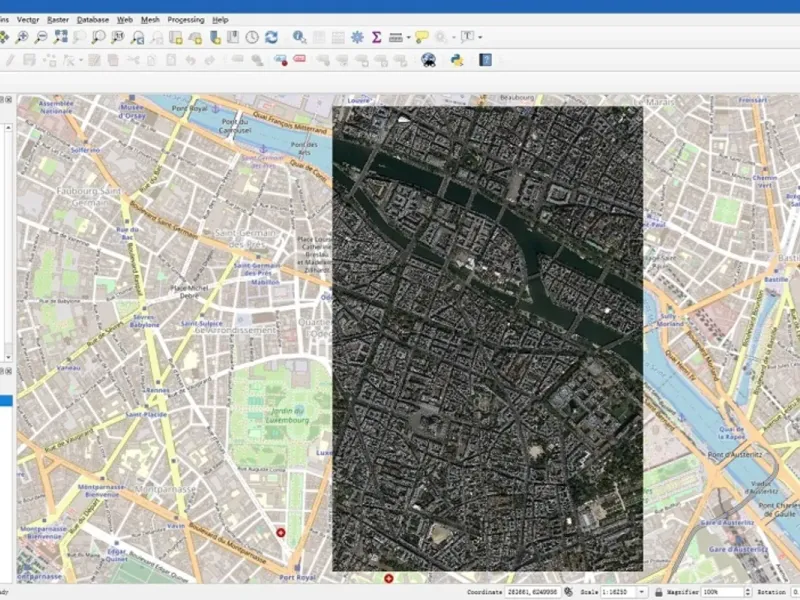The image size is (800, 600).
Task: Close the lower left docked panel
Action: pyautogui.click(x=9, y=371)
